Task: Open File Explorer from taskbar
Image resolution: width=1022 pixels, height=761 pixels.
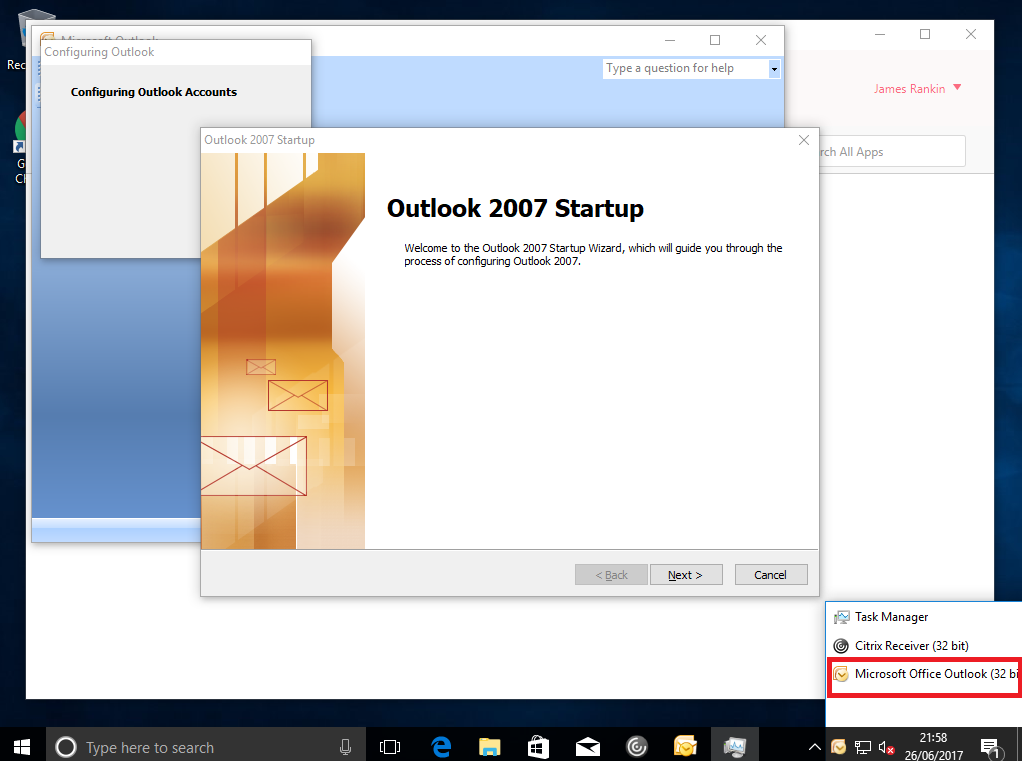Action: pyautogui.click(x=489, y=747)
